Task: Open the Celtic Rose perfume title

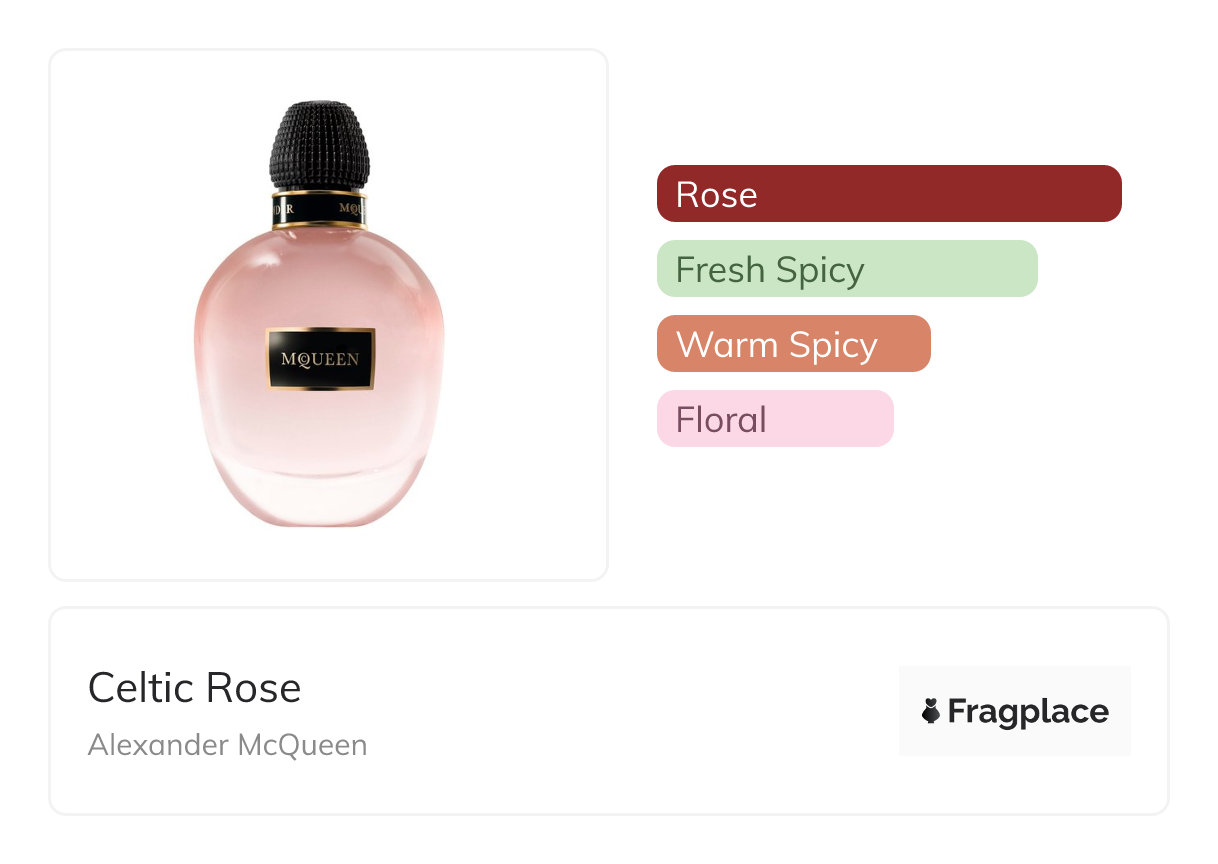Action: coord(194,687)
